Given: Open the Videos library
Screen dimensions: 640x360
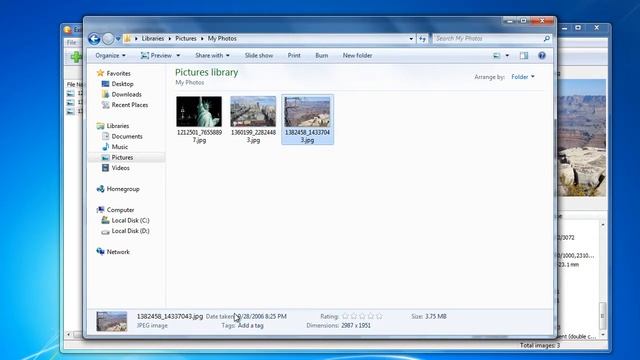Looking at the screenshot, I should [x=120, y=168].
